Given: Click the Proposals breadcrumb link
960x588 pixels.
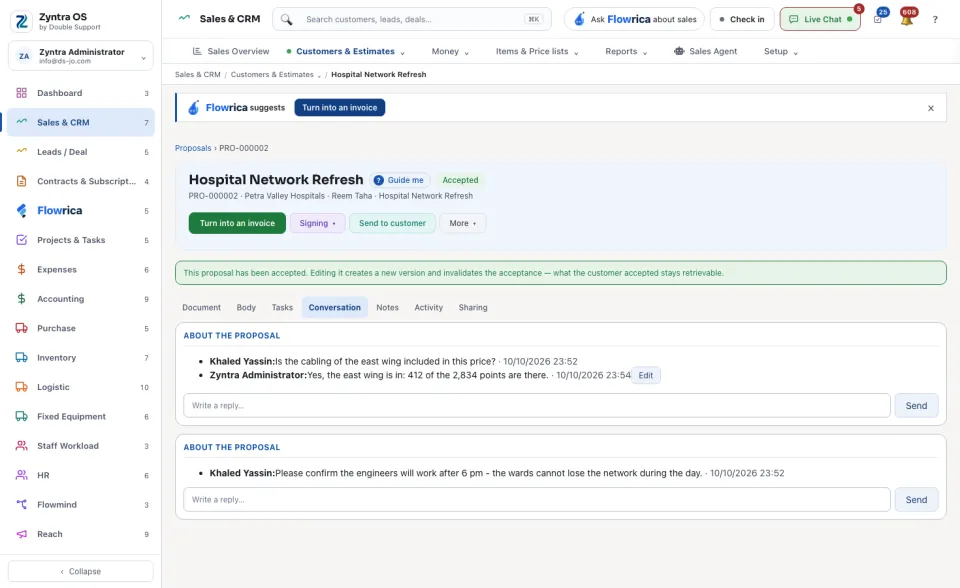Looking at the screenshot, I should pos(193,148).
